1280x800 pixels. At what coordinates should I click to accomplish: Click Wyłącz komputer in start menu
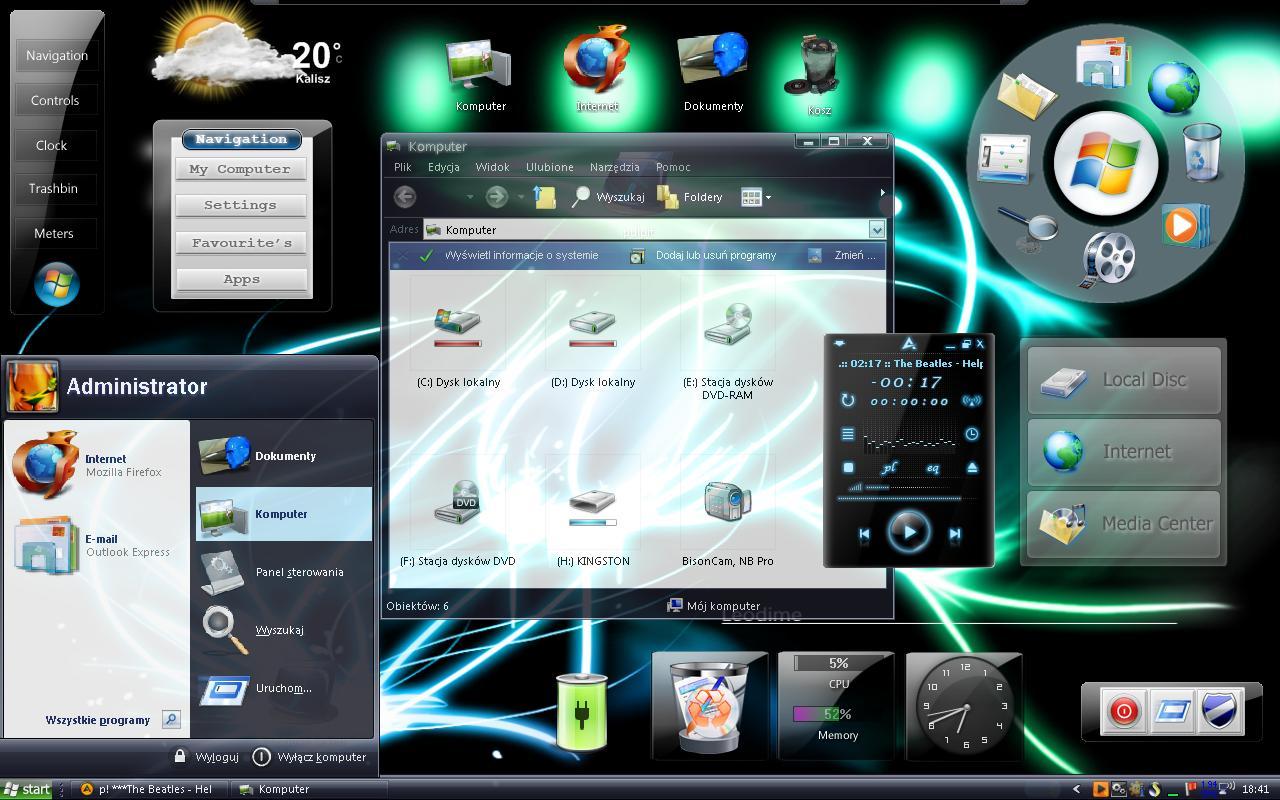309,757
